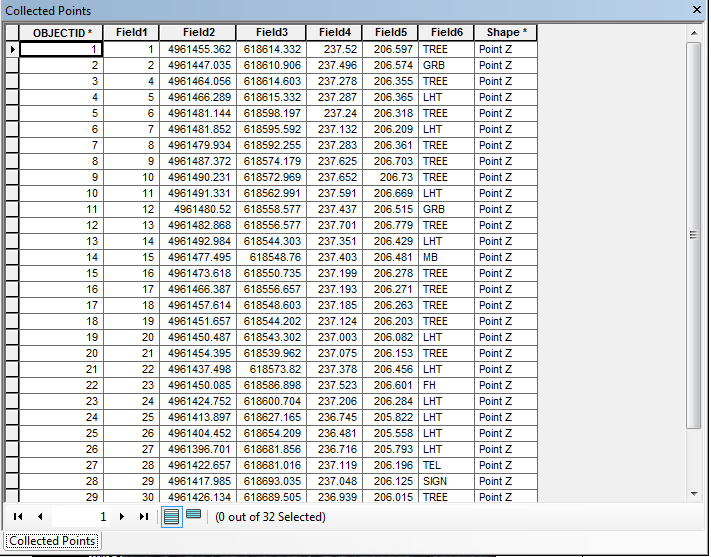Select the Field2 column header

point(198,33)
